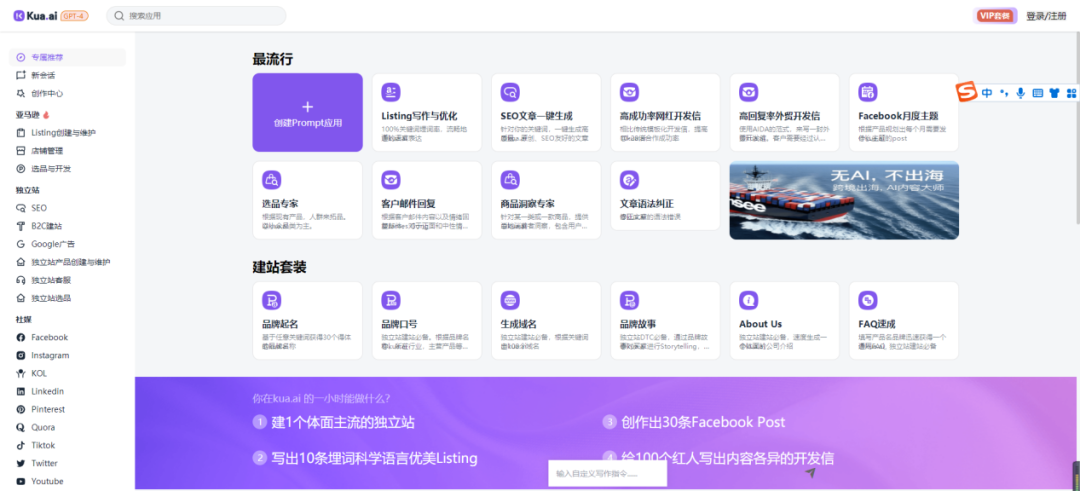Click the 品牌故事 card icon
This screenshot has width=1080, height=491.
(x=629, y=300)
